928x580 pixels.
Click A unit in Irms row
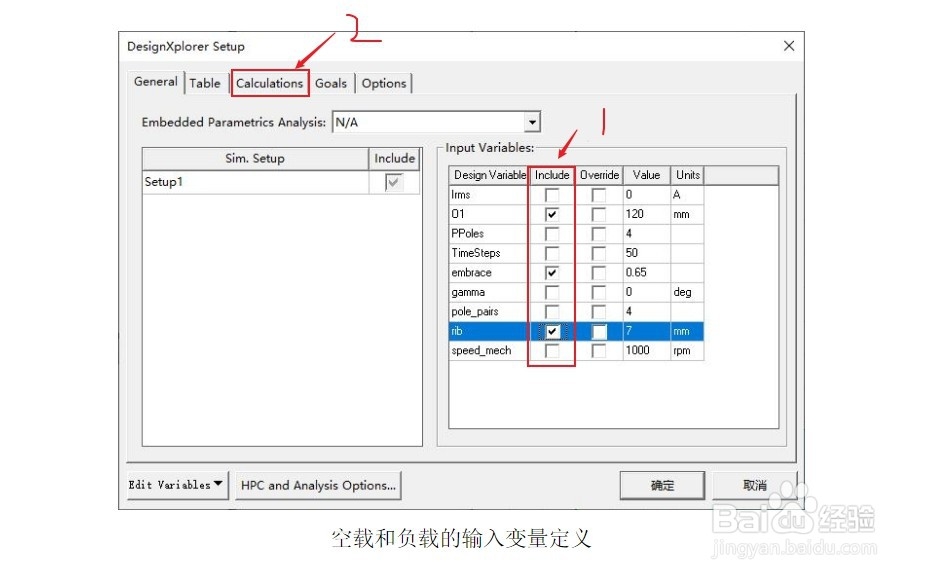point(676,195)
